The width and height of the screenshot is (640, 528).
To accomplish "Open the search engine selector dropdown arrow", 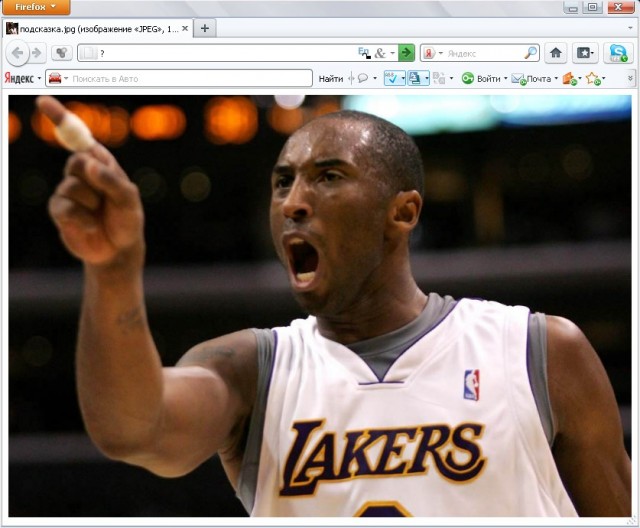I will click(x=440, y=53).
